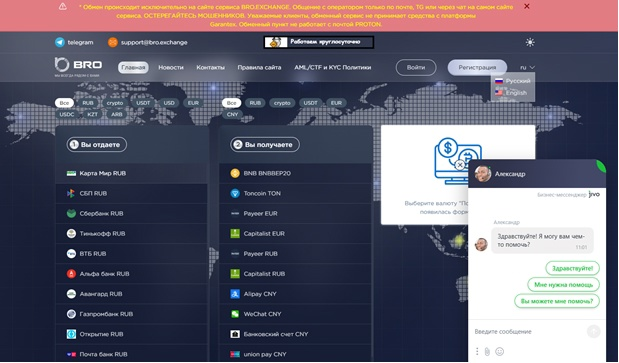619x363 pixels.
Task: Enable the CNY filter chip
Action: tap(233, 114)
